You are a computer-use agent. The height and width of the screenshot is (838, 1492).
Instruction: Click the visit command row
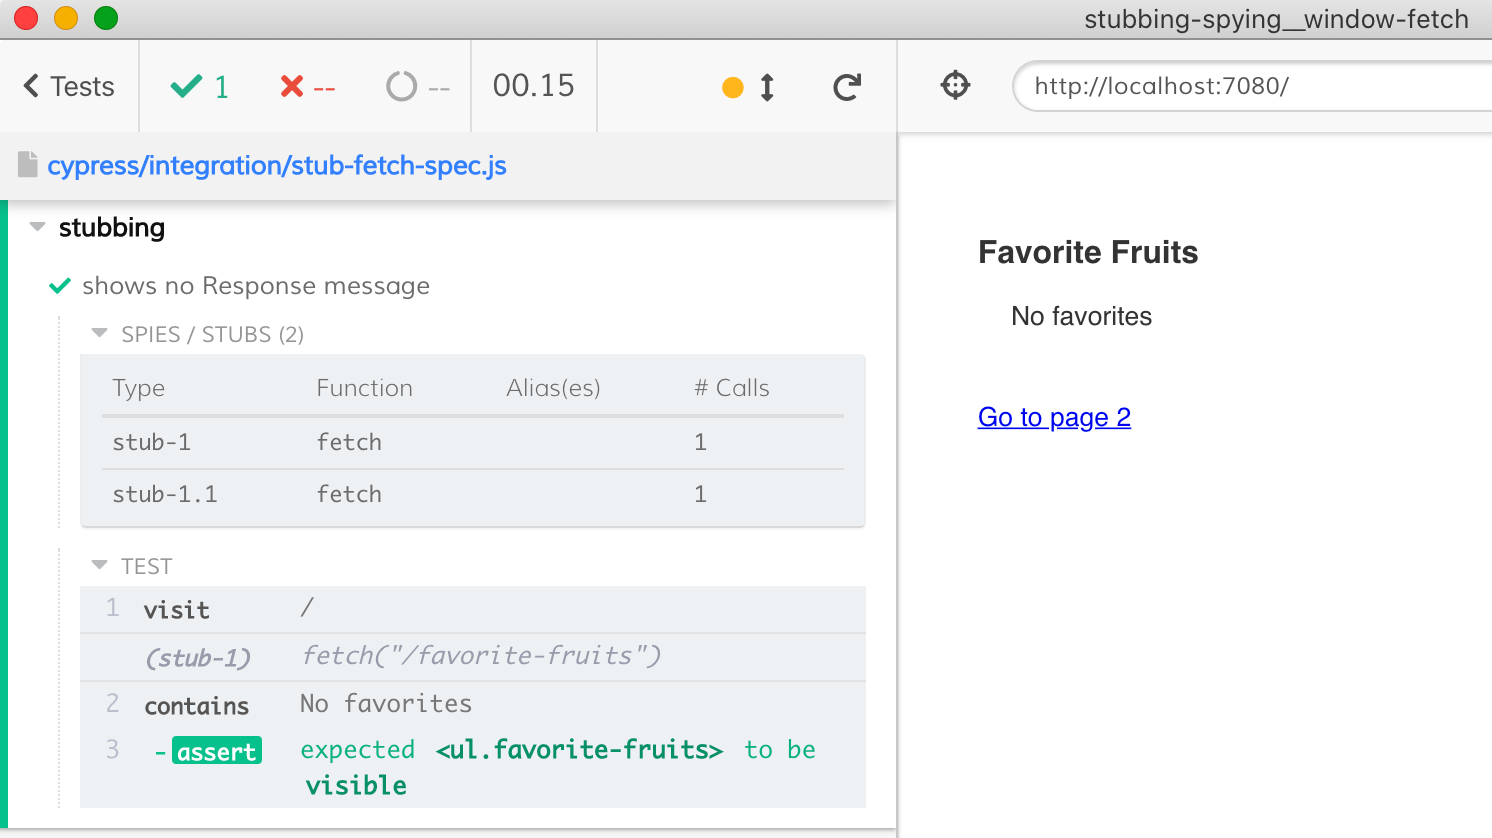click(x=472, y=609)
